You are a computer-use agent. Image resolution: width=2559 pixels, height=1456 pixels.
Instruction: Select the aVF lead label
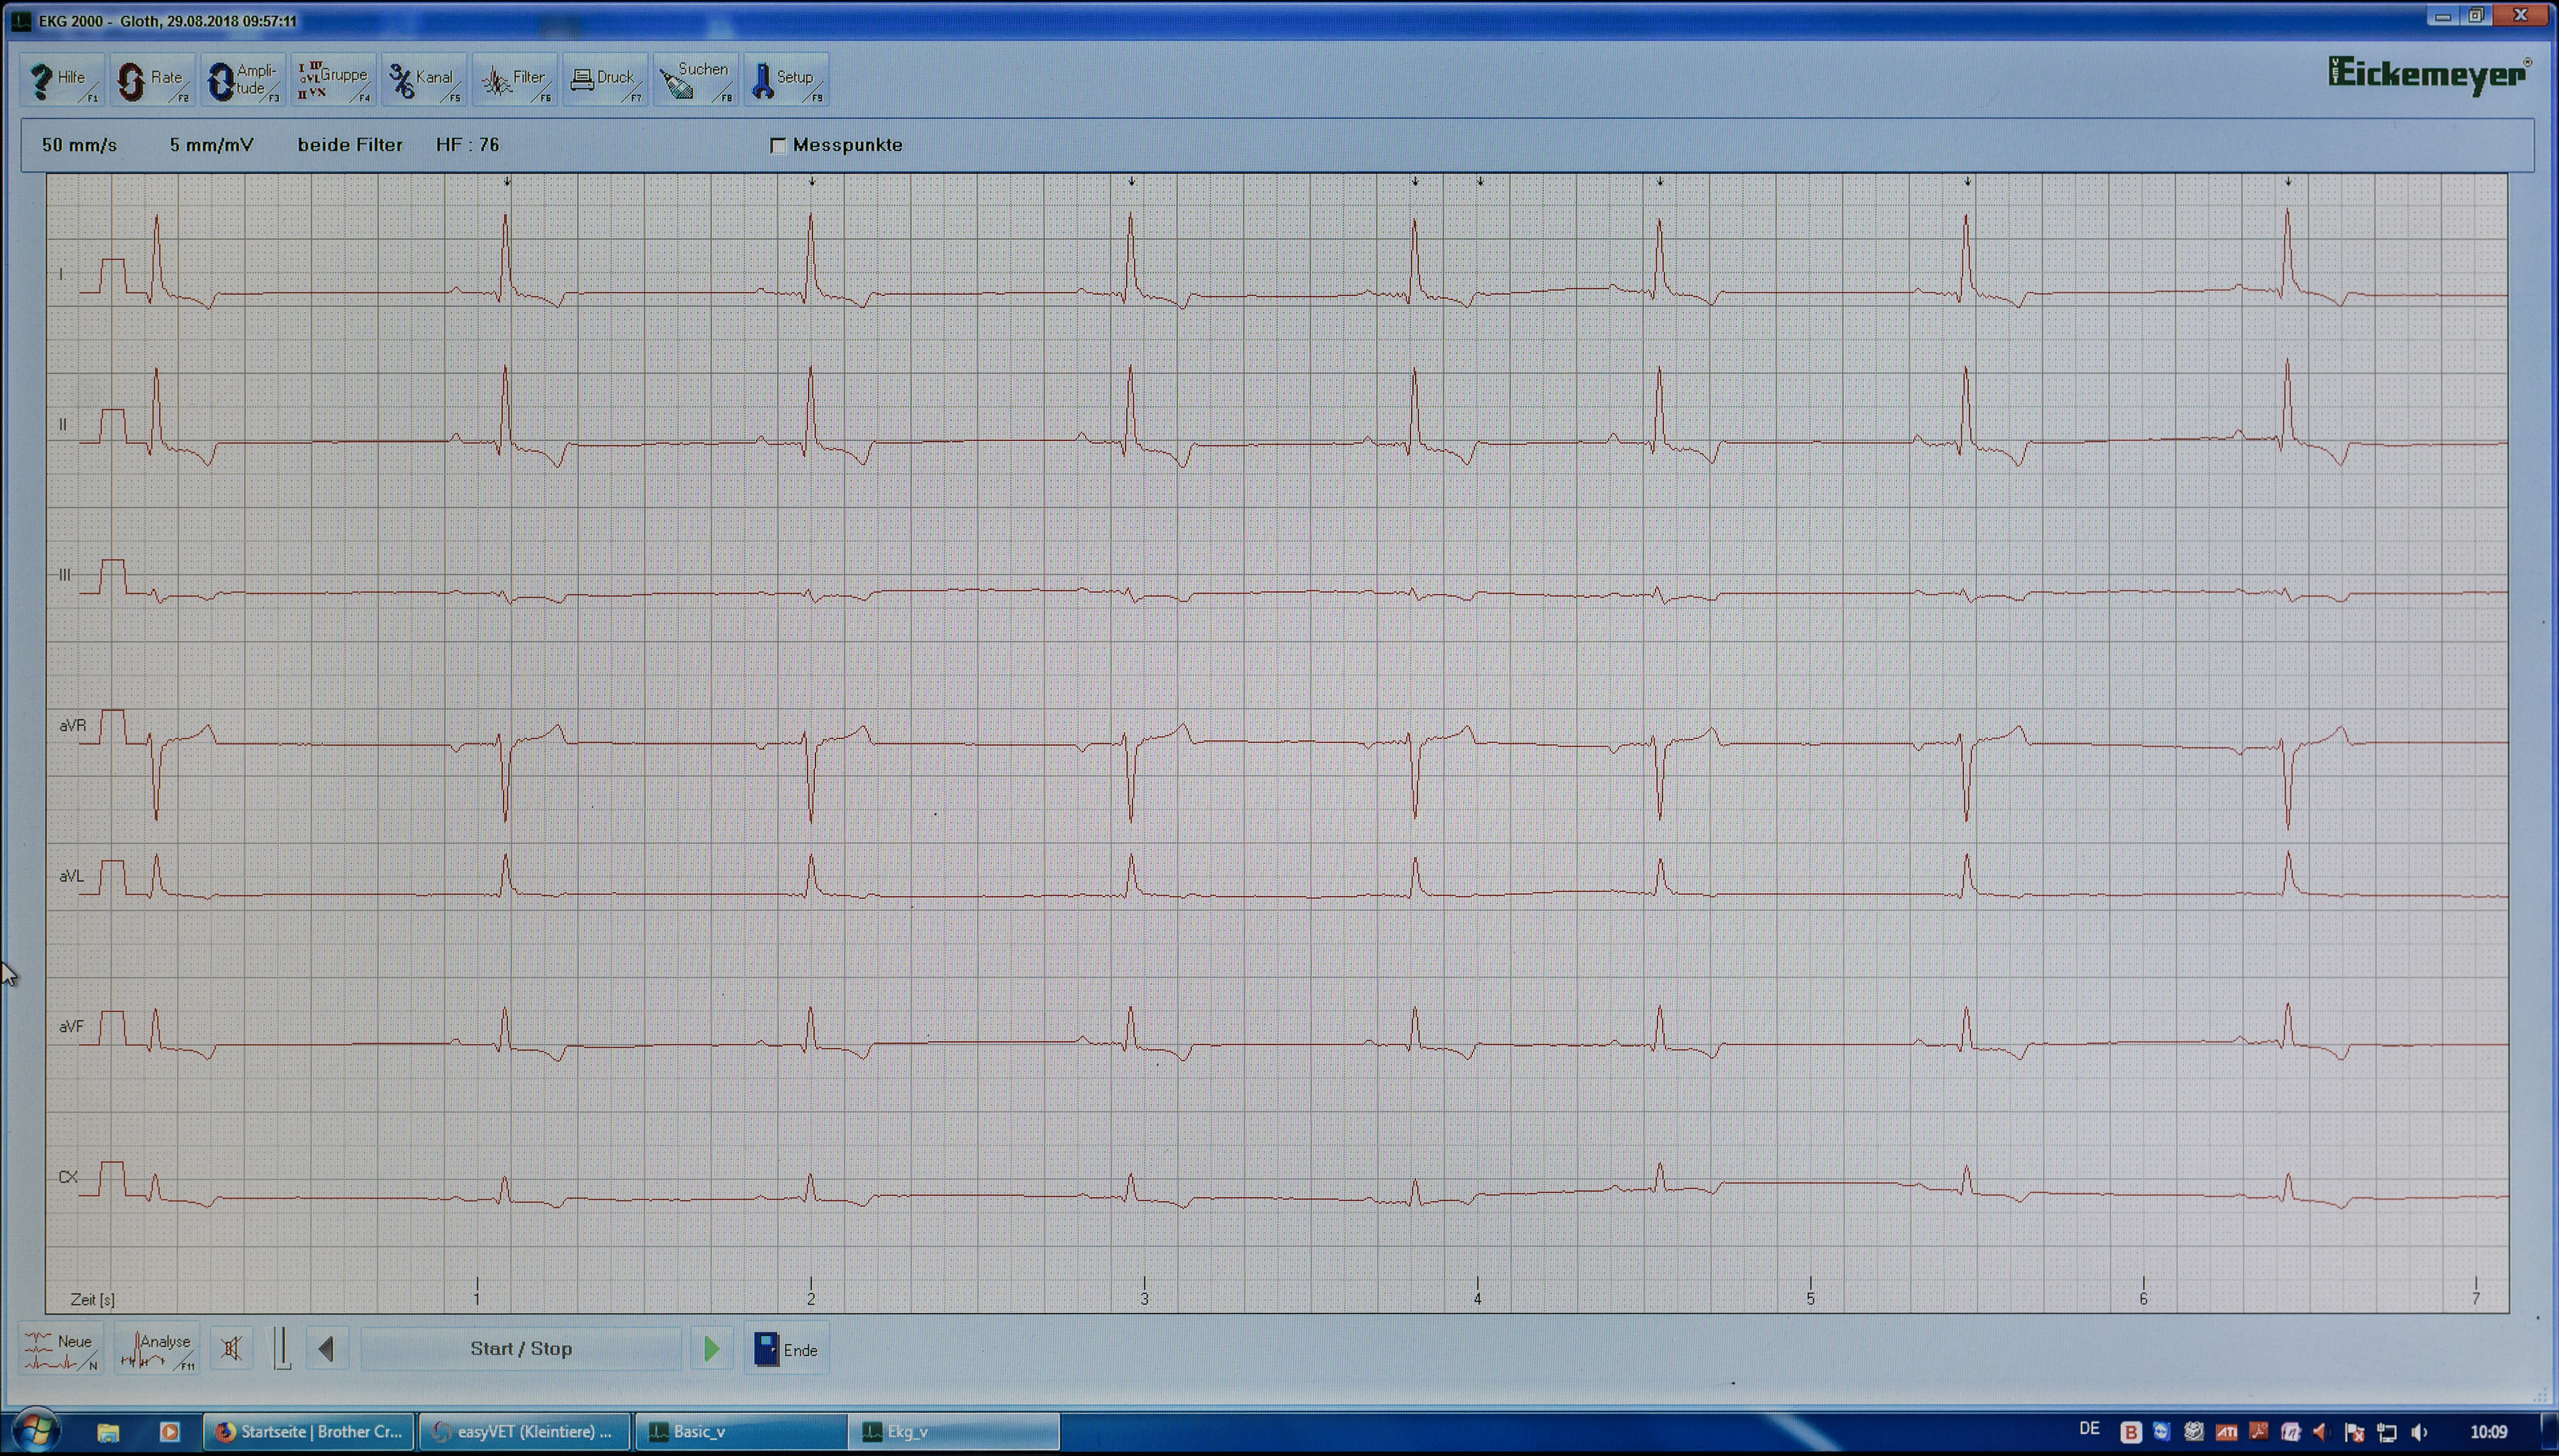(71, 1027)
